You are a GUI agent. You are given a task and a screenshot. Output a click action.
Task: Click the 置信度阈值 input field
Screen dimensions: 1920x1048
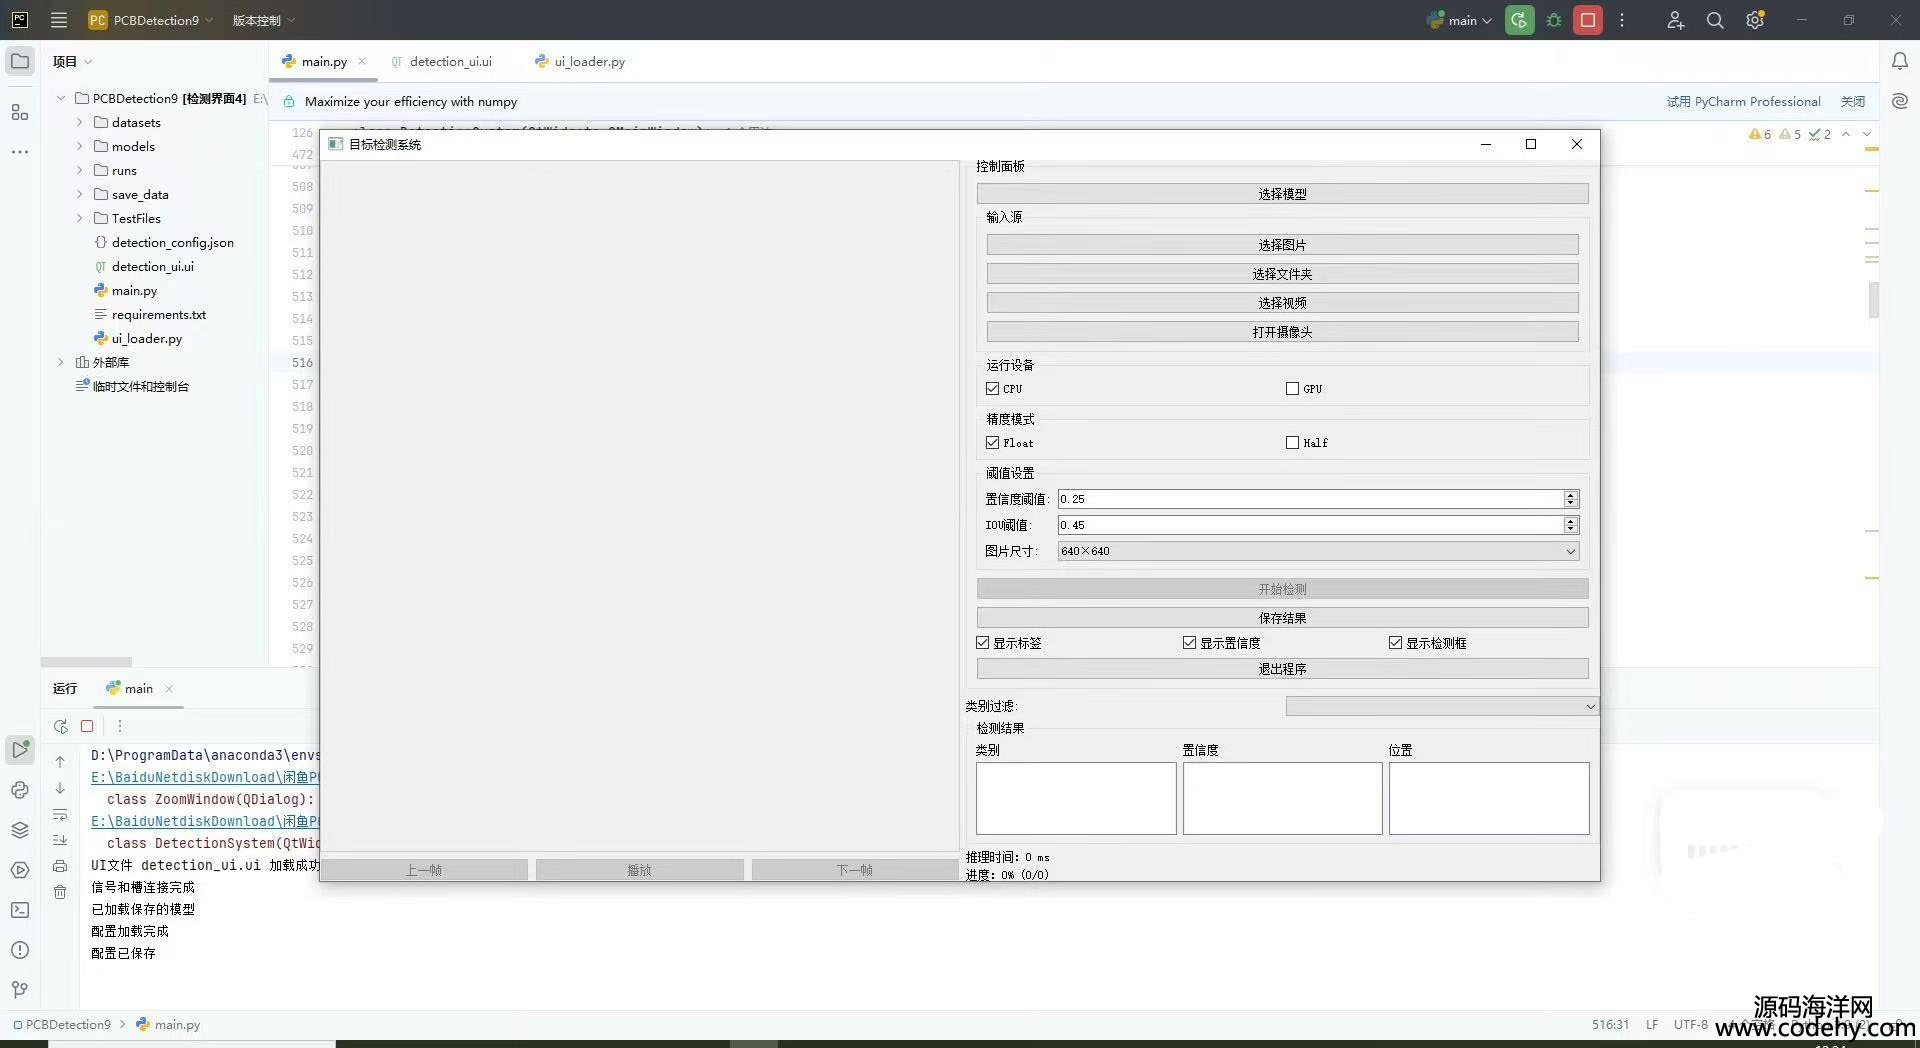(x=1310, y=499)
